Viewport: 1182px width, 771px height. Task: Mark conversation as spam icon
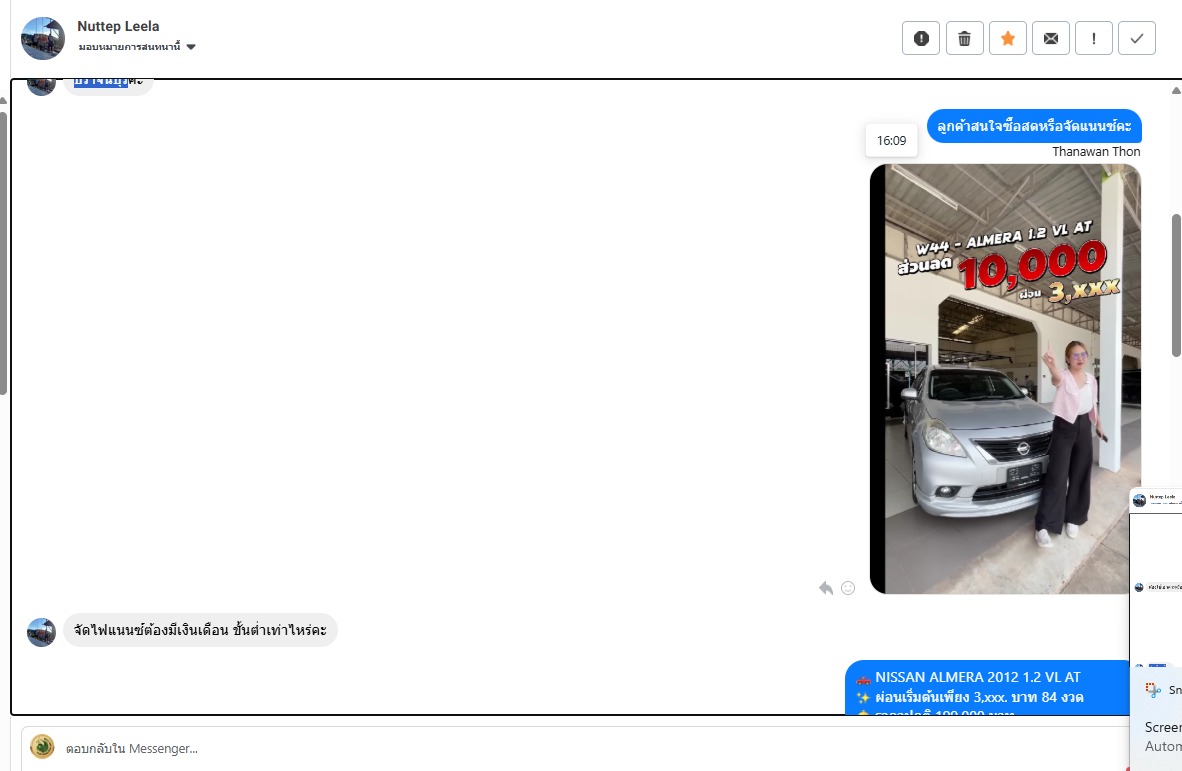(x=920, y=38)
